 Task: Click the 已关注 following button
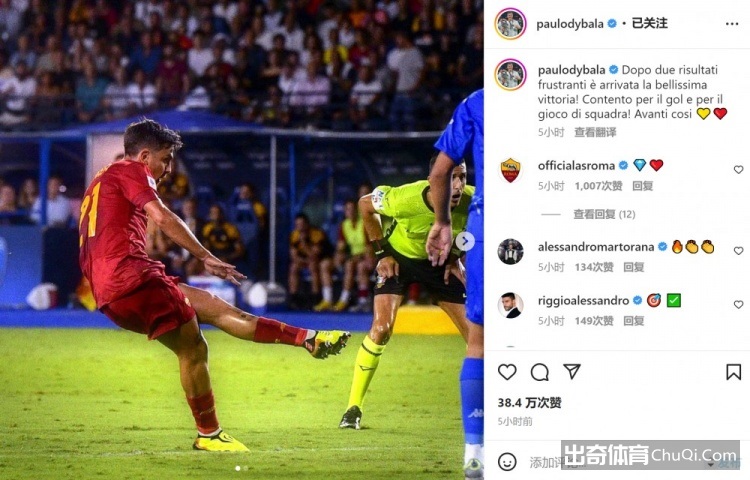click(x=649, y=23)
